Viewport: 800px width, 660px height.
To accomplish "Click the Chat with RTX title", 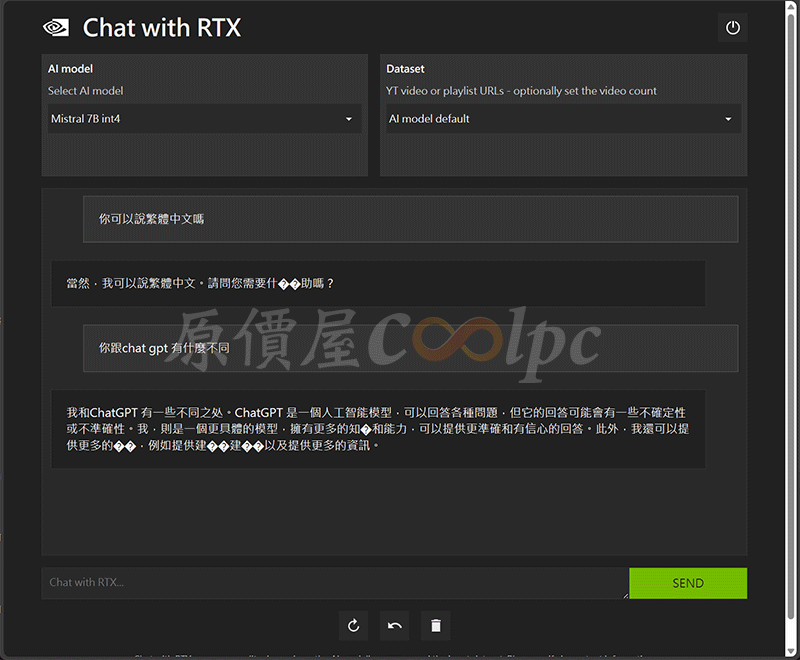I will 162,28.
